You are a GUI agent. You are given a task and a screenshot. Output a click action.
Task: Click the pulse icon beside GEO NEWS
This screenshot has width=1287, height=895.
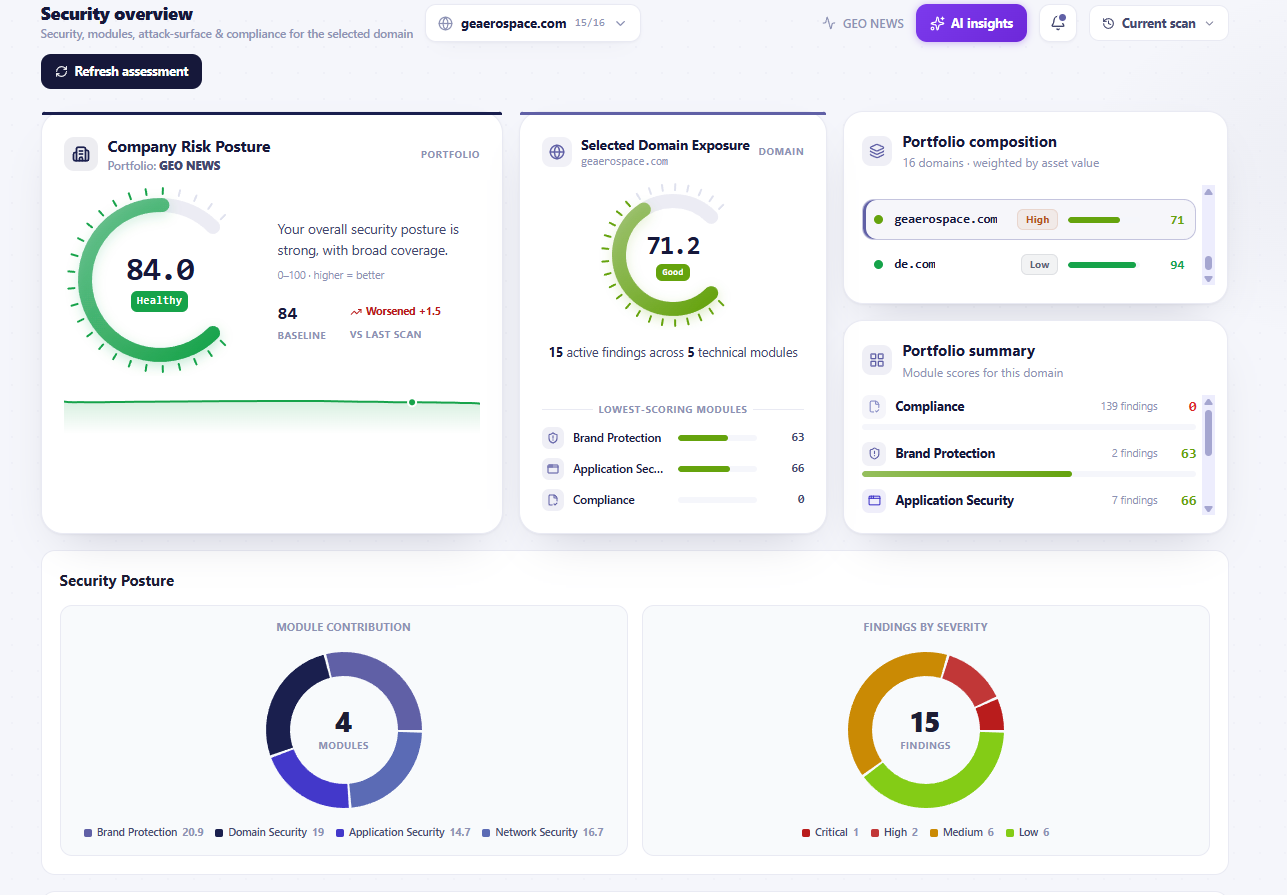[828, 23]
